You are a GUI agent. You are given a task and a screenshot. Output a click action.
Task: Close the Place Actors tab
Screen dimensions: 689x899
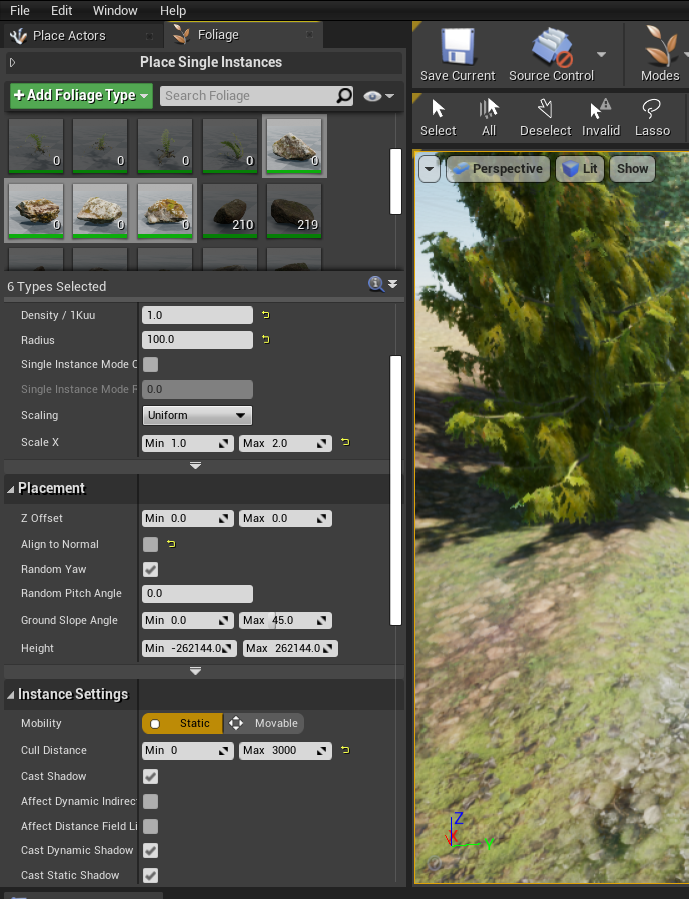coord(150,36)
